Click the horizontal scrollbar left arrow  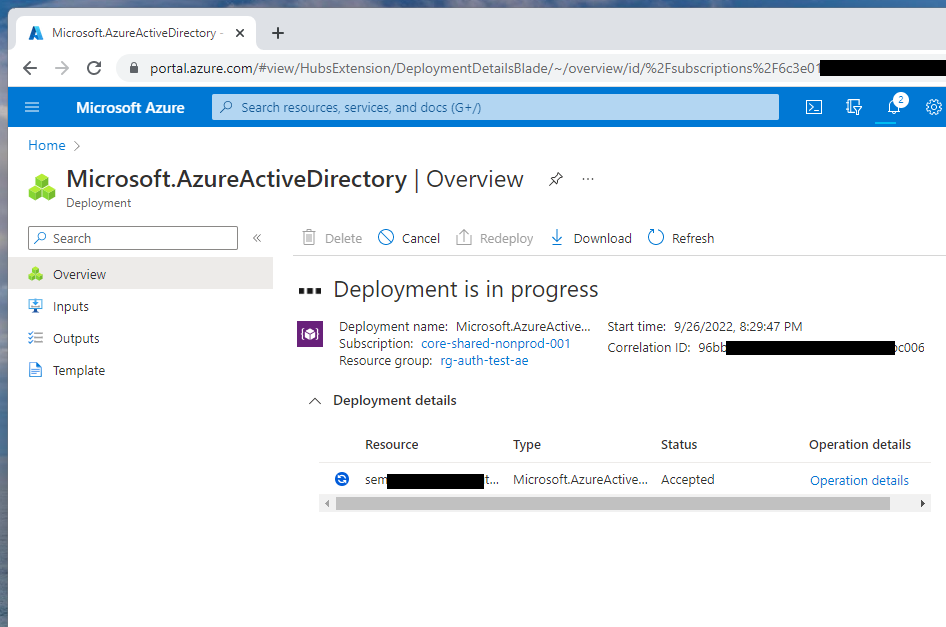pyautogui.click(x=327, y=503)
